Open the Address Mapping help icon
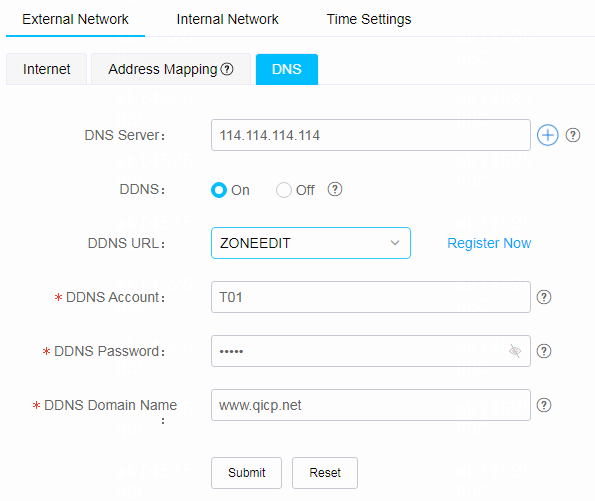 227,69
